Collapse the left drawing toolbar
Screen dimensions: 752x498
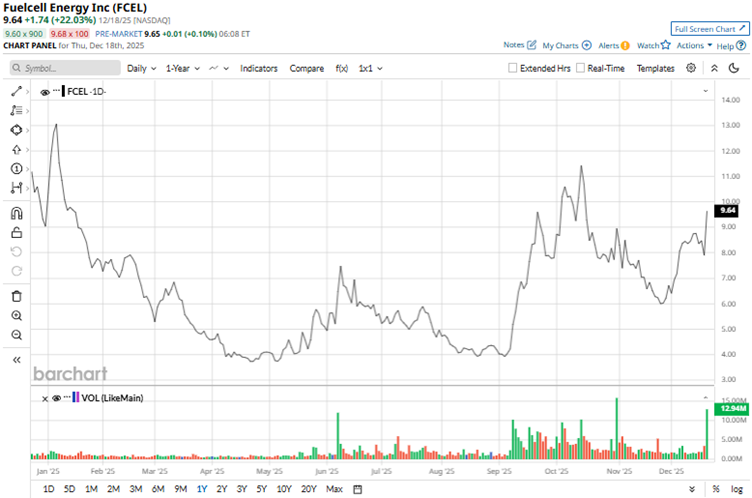pyautogui.click(x=16, y=360)
